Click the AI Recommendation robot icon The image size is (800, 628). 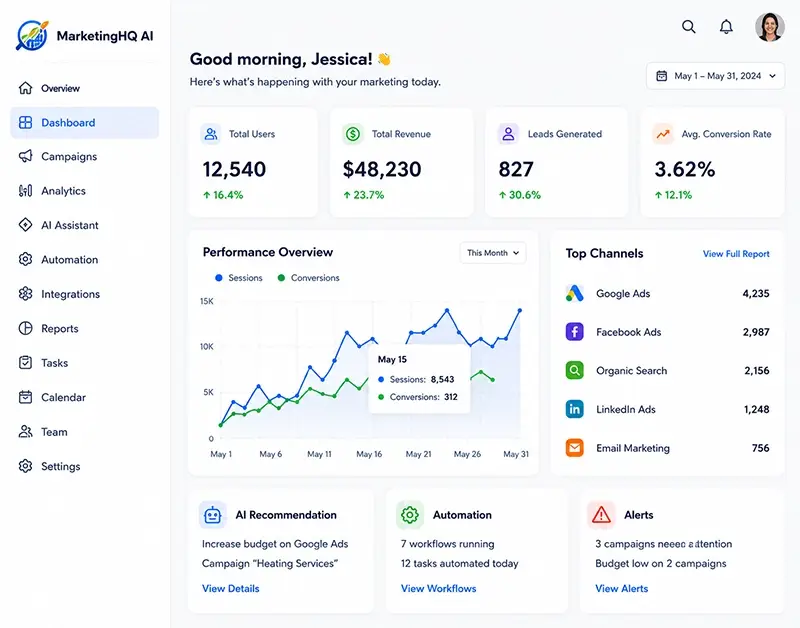point(212,515)
